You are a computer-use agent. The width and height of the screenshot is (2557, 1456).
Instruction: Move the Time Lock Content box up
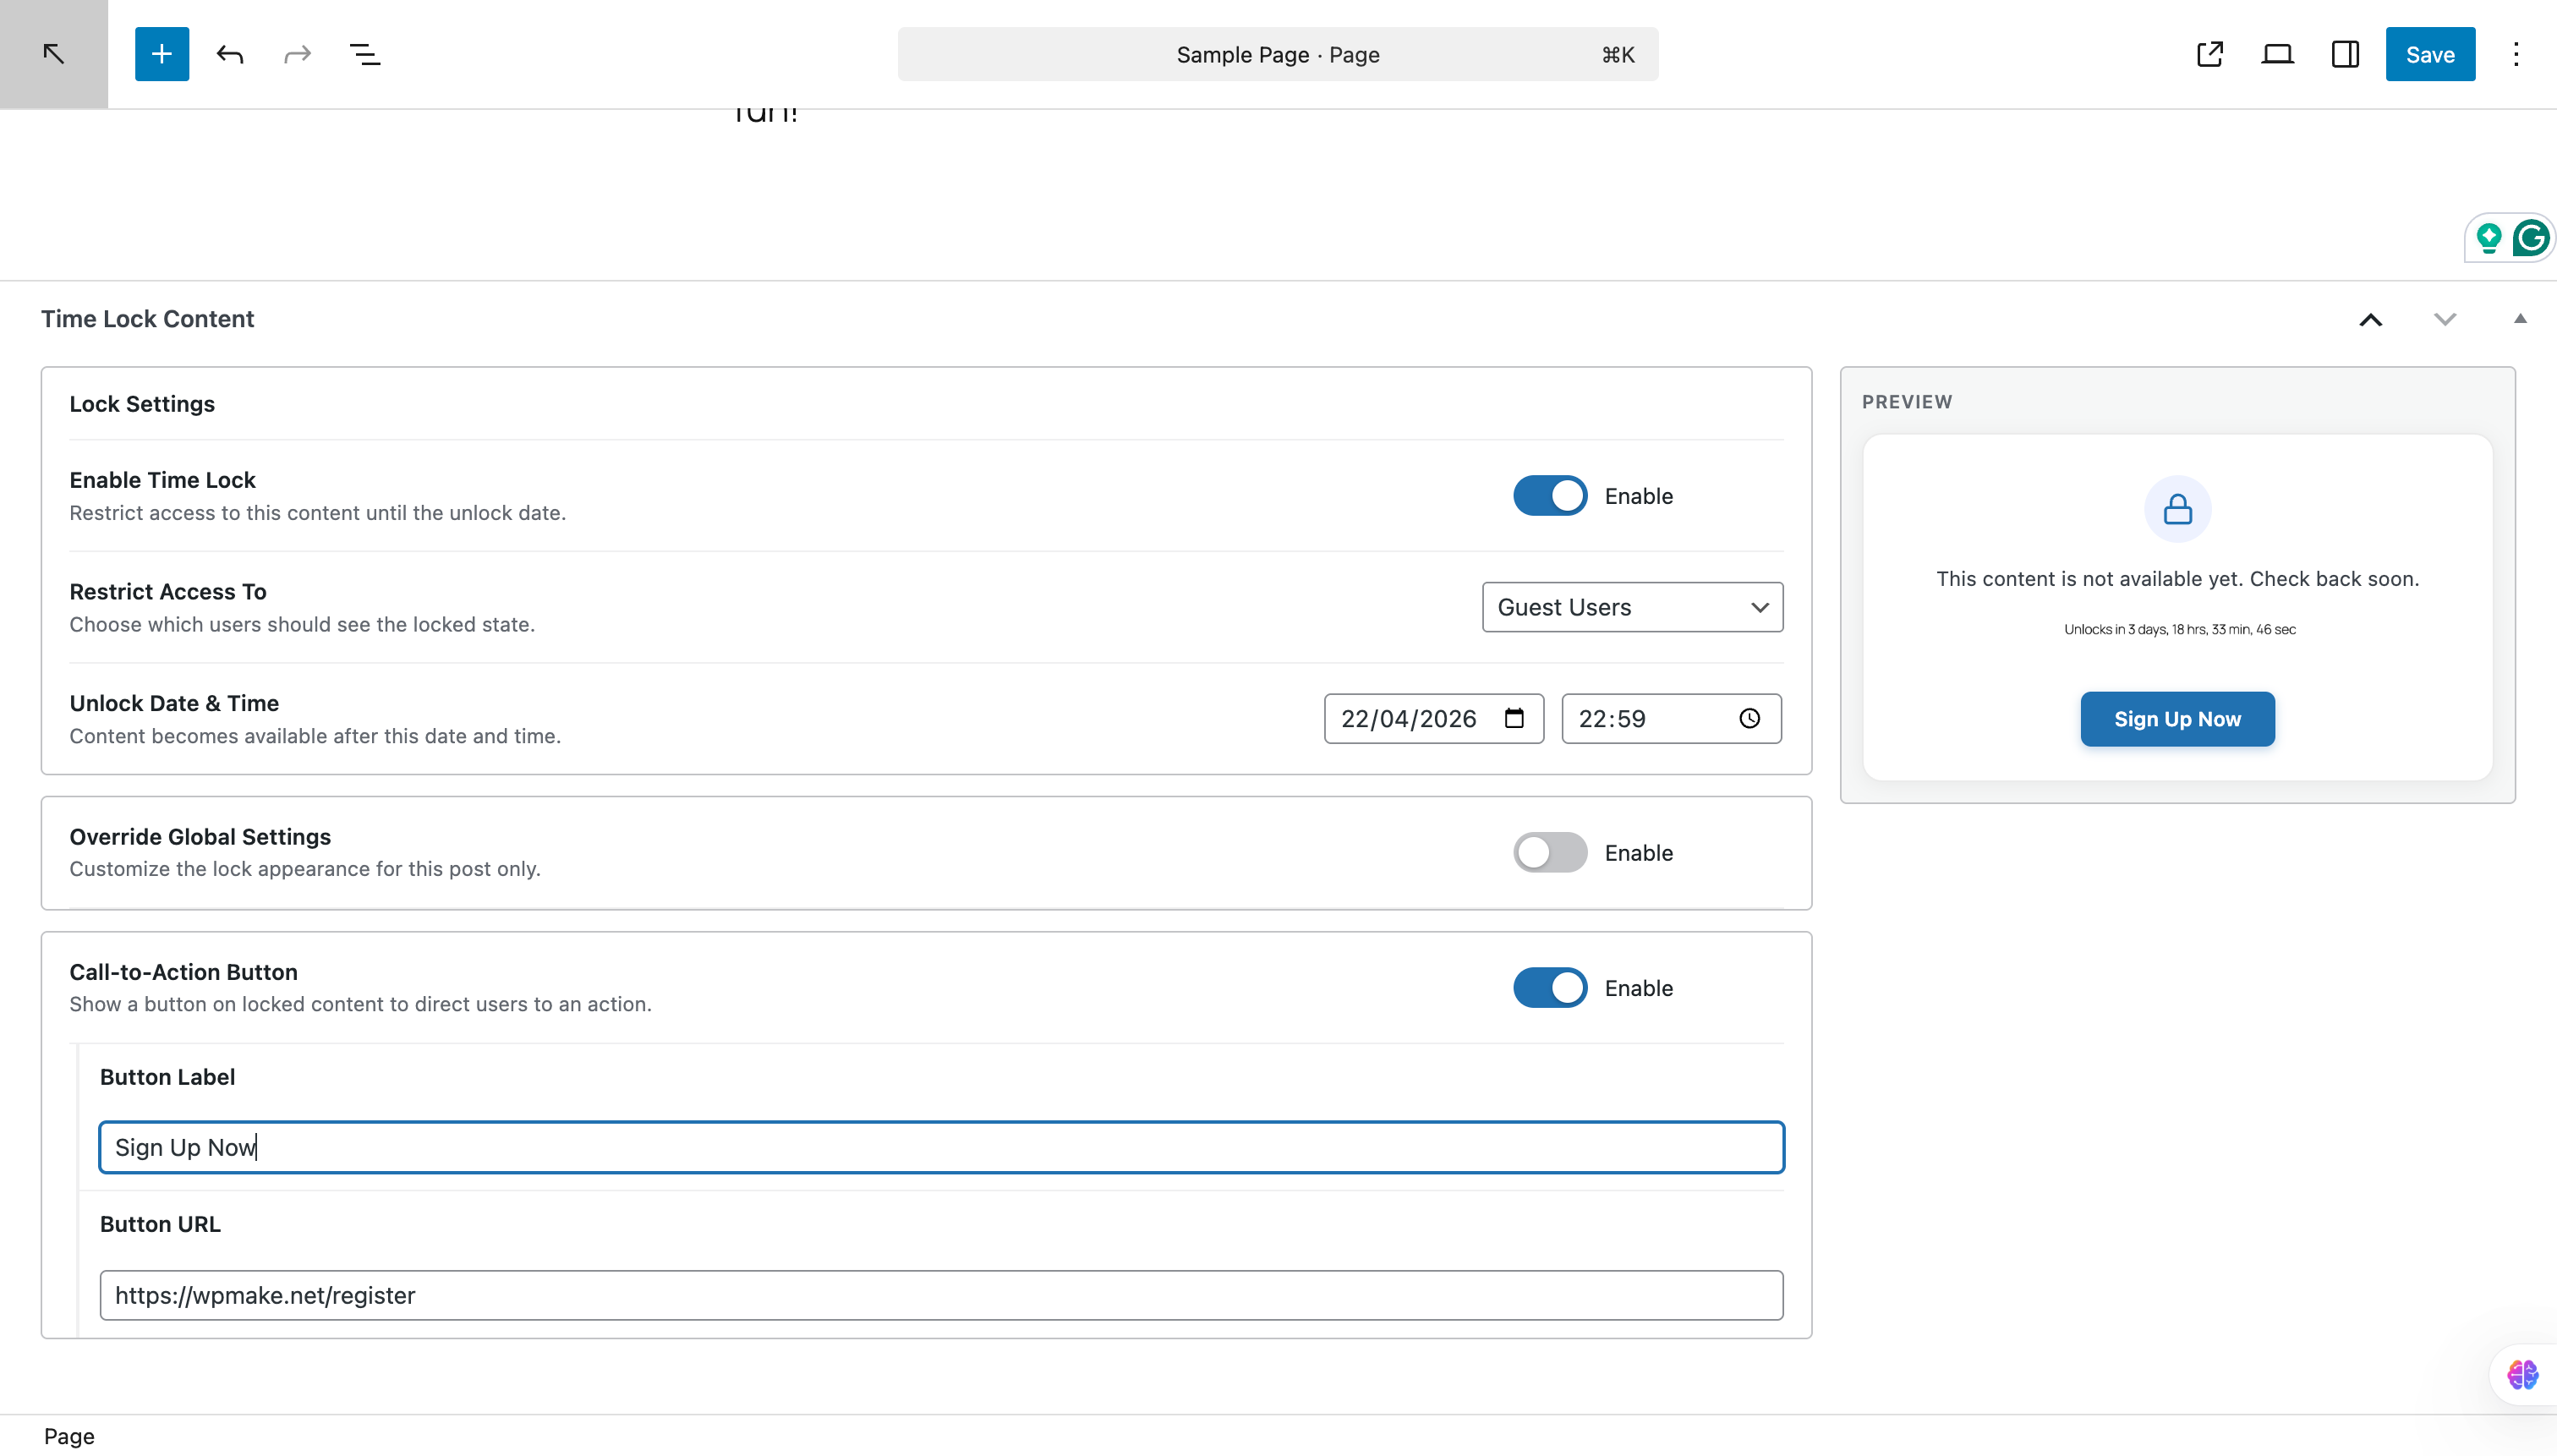coord(2370,318)
